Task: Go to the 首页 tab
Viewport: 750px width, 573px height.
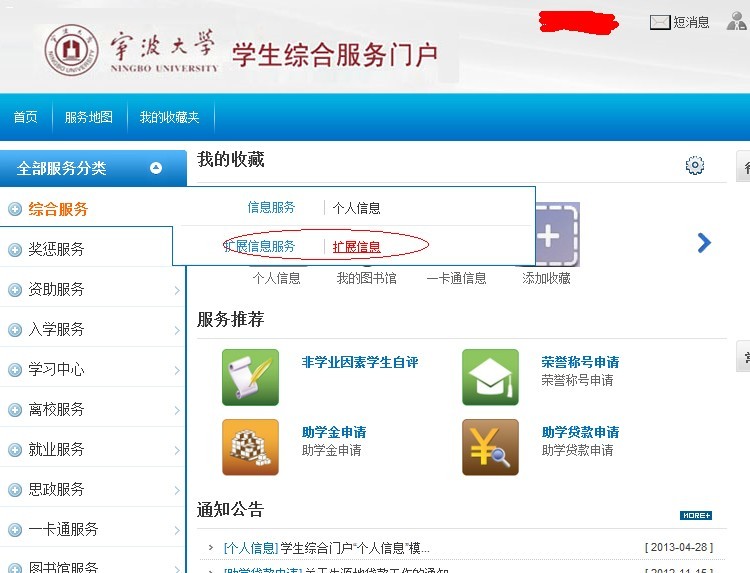Action: (25, 118)
